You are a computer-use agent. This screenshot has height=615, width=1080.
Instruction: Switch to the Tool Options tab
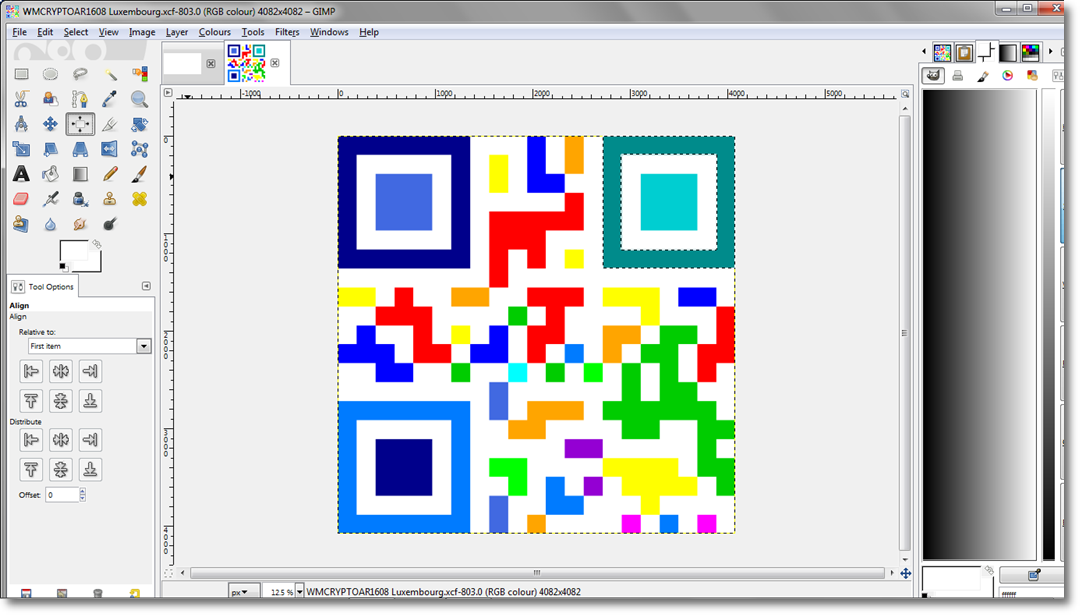tap(43, 286)
